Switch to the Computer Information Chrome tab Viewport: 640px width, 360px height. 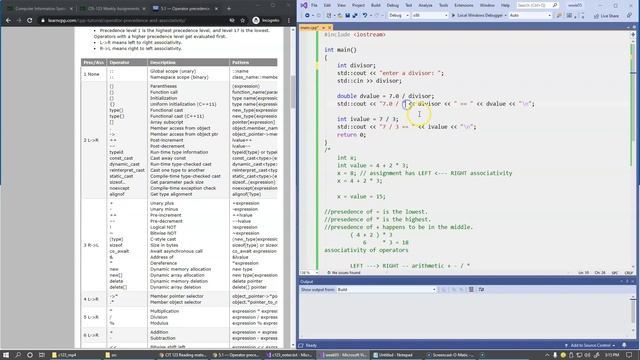pyautogui.click(x=40, y=9)
